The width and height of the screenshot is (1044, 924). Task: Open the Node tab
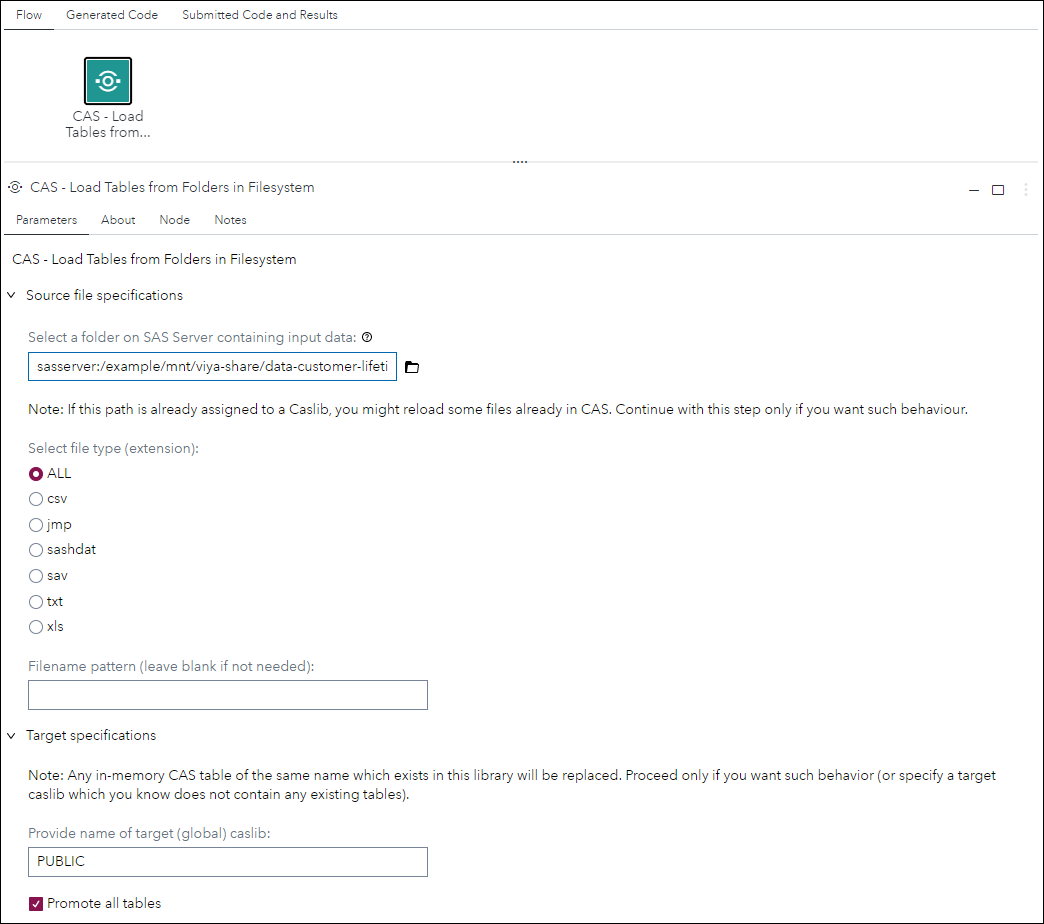pyautogui.click(x=174, y=220)
